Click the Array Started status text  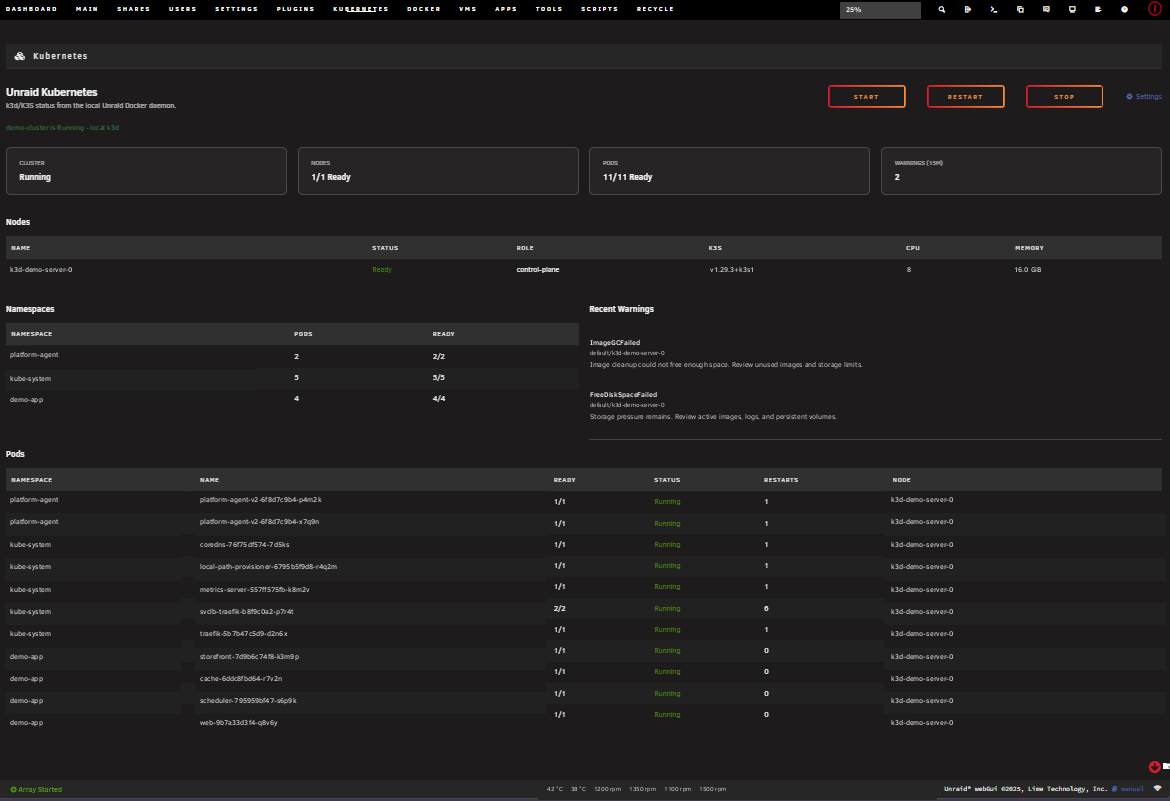(x=40, y=789)
